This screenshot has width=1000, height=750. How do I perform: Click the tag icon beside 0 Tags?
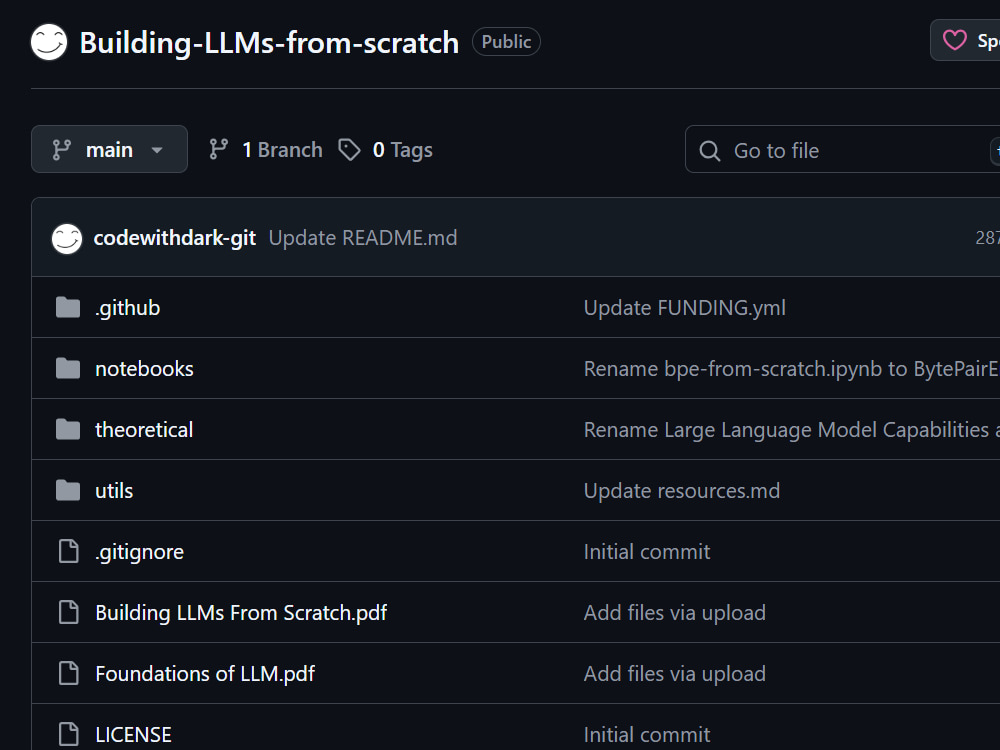[349, 150]
